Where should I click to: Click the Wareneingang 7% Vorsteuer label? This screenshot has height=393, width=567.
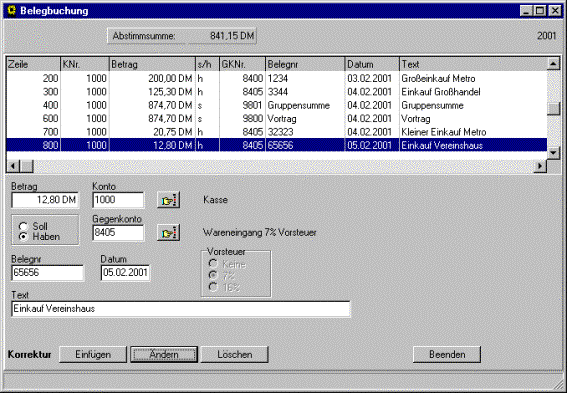(260, 232)
